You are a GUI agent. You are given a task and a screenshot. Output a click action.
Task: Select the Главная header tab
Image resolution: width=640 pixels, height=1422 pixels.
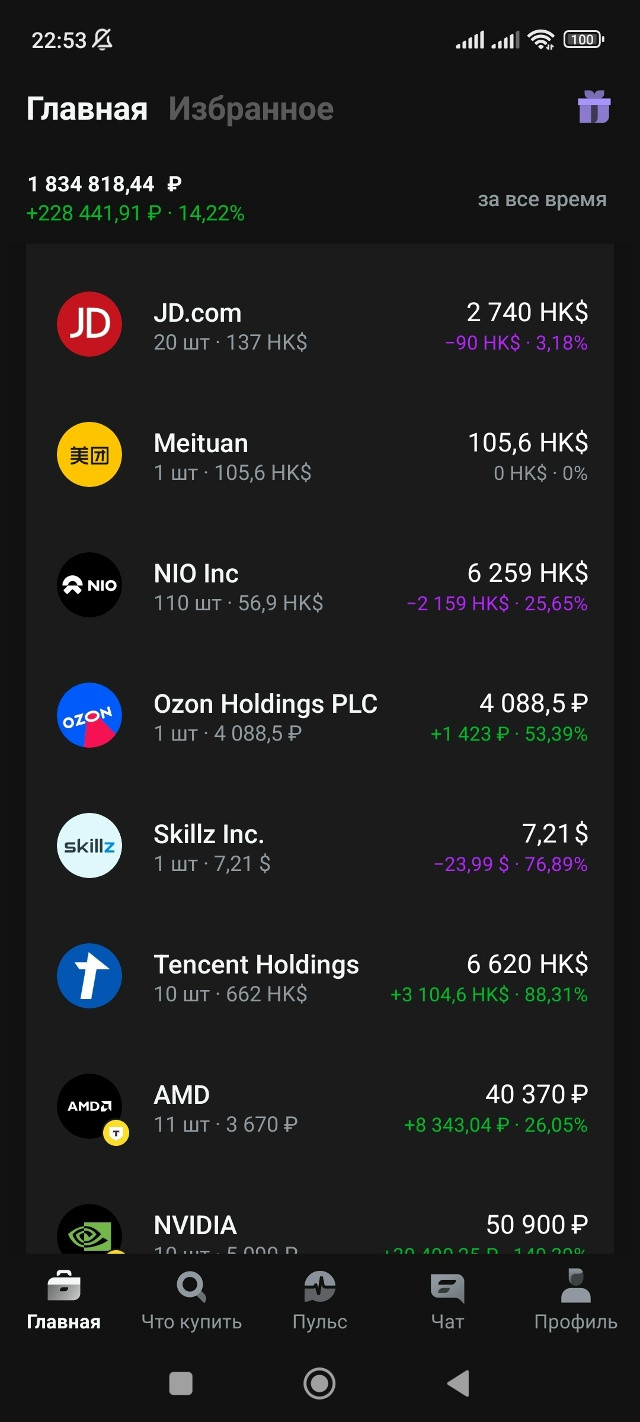point(87,109)
